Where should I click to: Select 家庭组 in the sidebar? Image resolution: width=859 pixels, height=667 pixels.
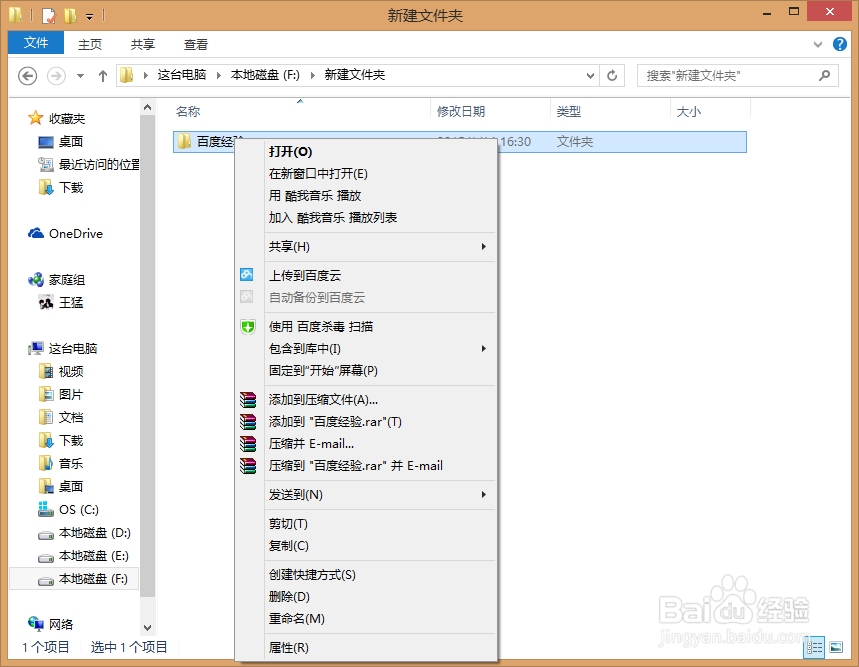point(57,280)
